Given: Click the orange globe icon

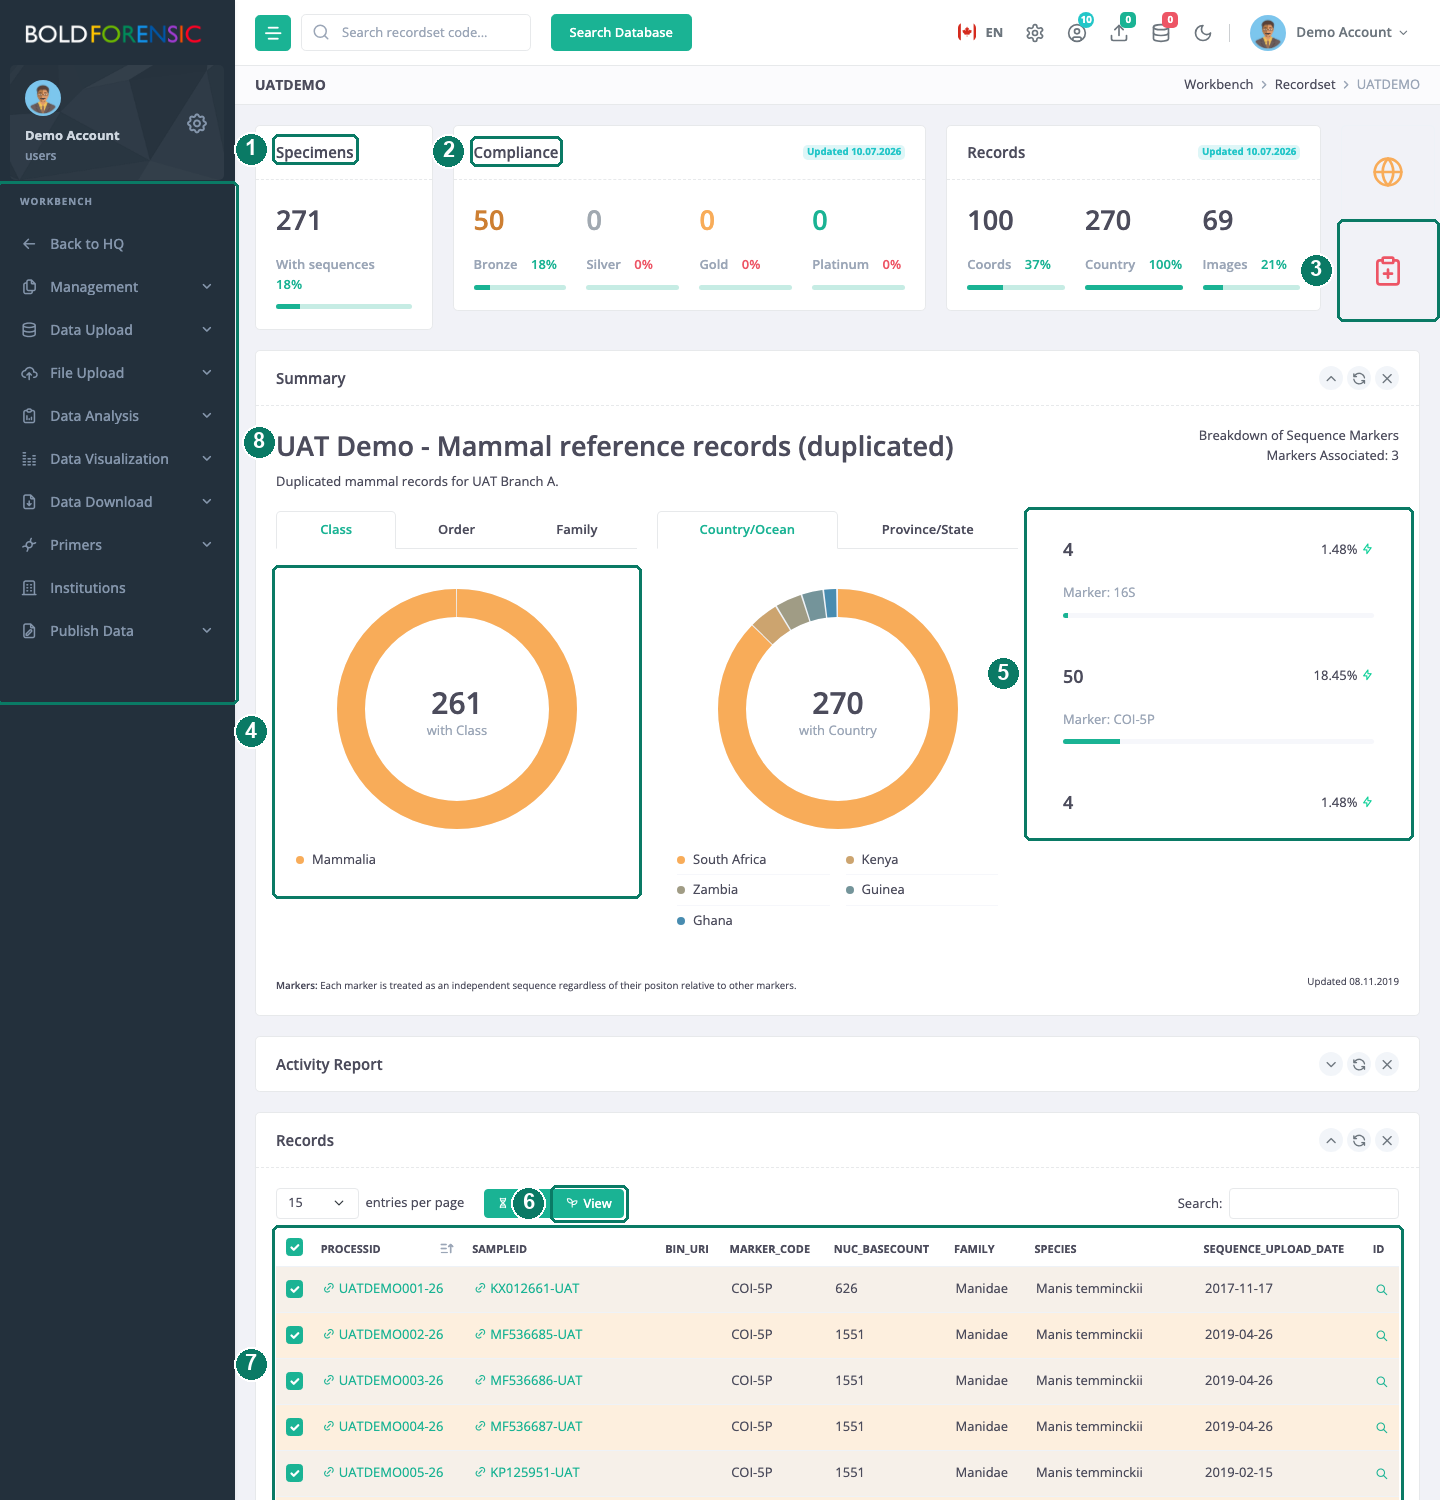Looking at the screenshot, I should (1388, 172).
